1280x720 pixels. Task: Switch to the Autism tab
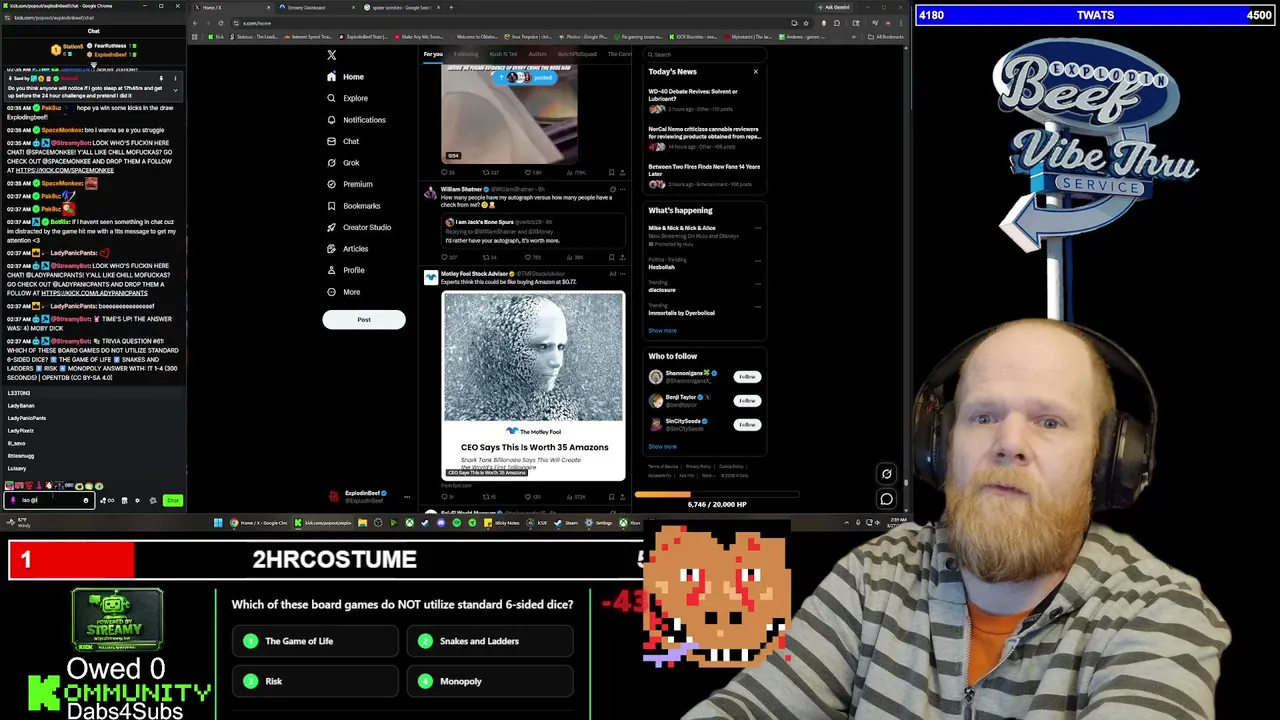point(537,54)
